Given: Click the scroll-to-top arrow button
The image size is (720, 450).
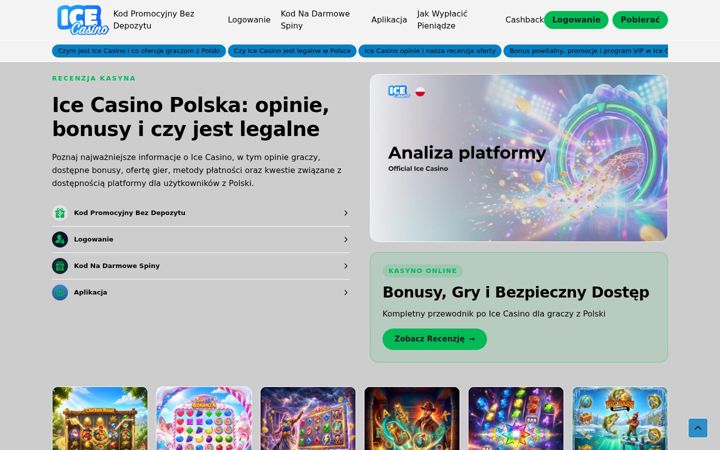Looking at the screenshot, I should [x=698, y=428].
